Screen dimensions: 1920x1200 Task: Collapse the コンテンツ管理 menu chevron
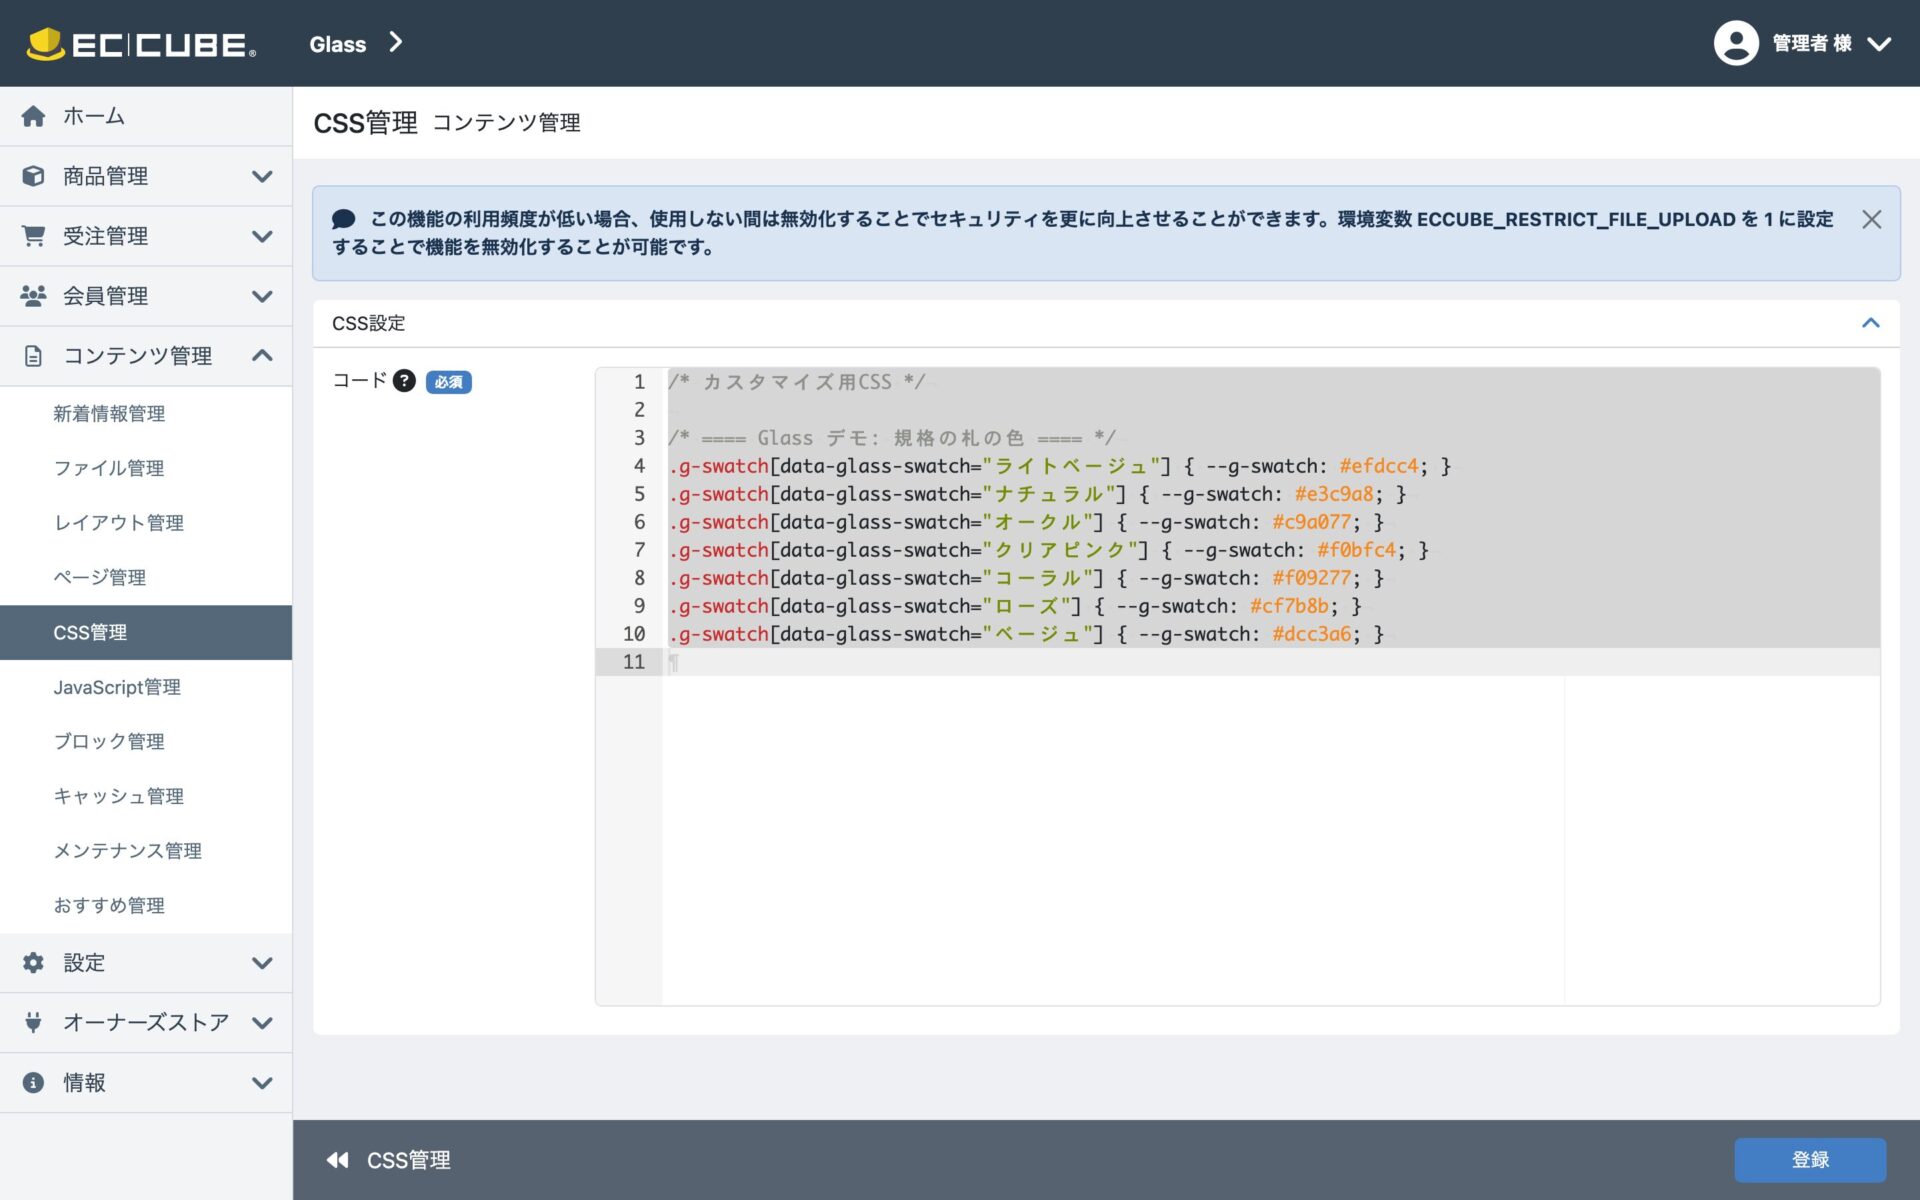[262, 355]
